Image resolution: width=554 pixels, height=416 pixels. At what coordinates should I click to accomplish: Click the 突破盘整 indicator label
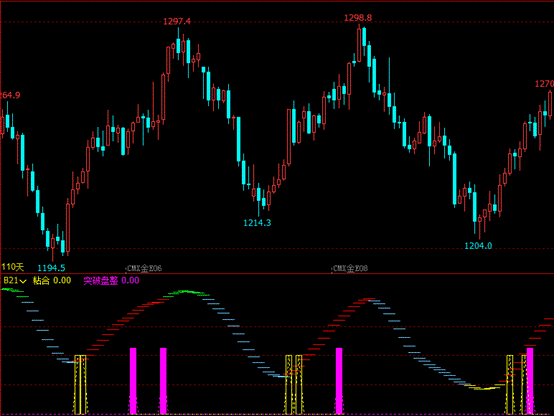[101, 281]
